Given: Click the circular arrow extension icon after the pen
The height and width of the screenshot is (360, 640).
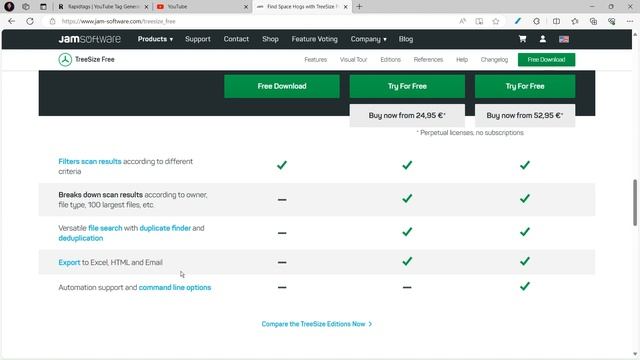Looking at the screenshot, I should (x=536, y=21).
